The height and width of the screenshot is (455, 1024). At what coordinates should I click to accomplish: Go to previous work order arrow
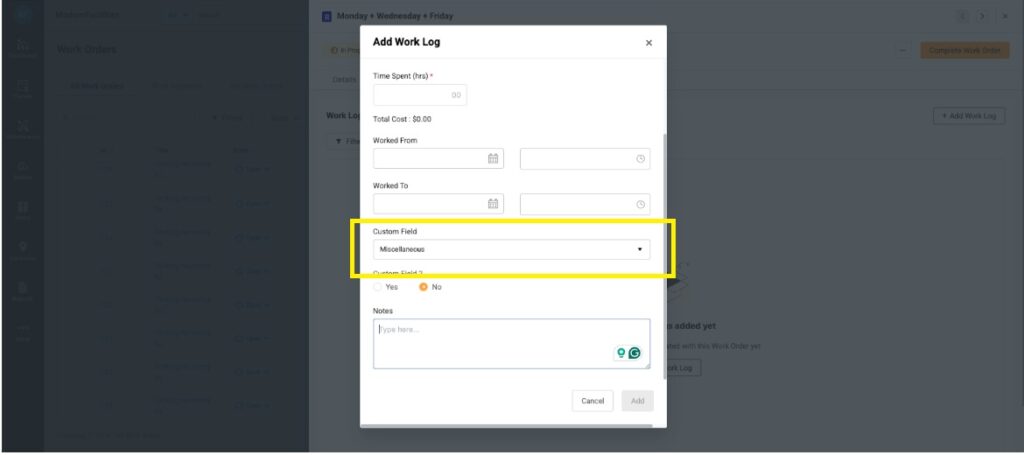click(962, 16)
